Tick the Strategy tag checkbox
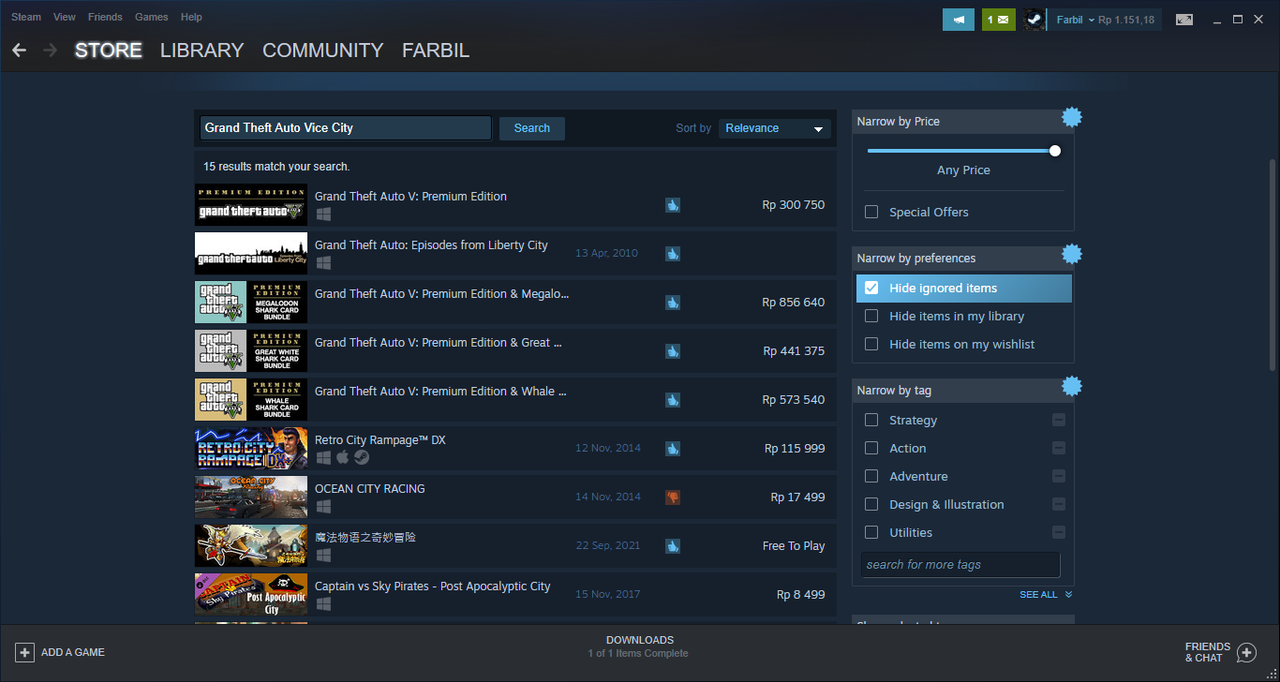1280x682 pixels. click(871, 420)
